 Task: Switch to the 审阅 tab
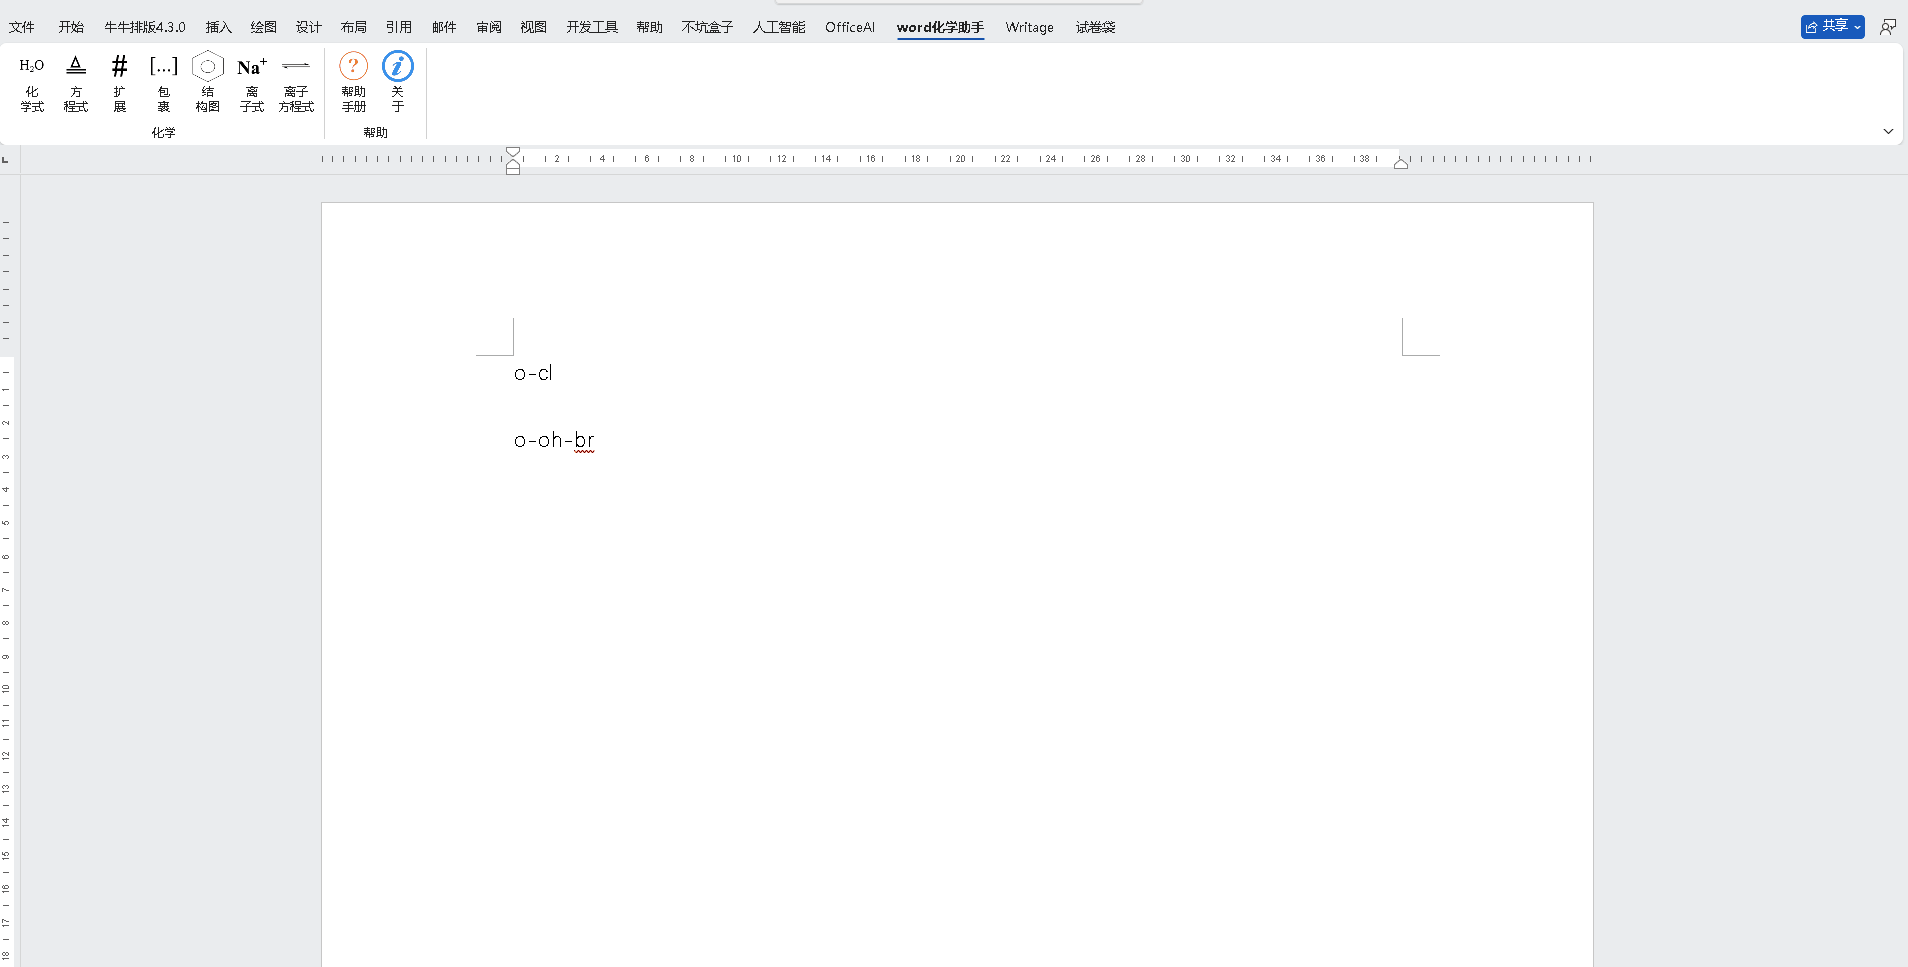489,27
